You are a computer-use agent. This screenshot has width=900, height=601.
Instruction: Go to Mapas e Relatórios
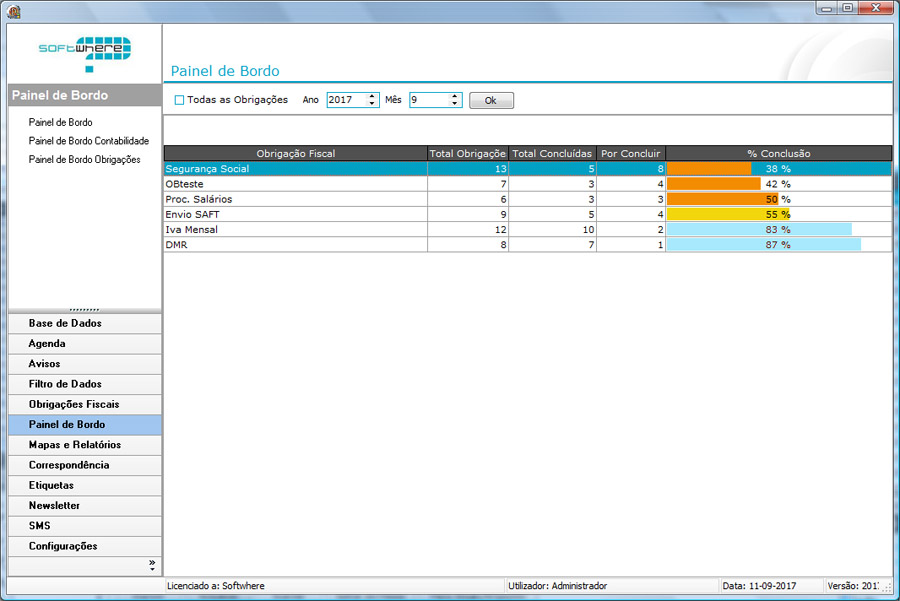(x=75, y=445)
